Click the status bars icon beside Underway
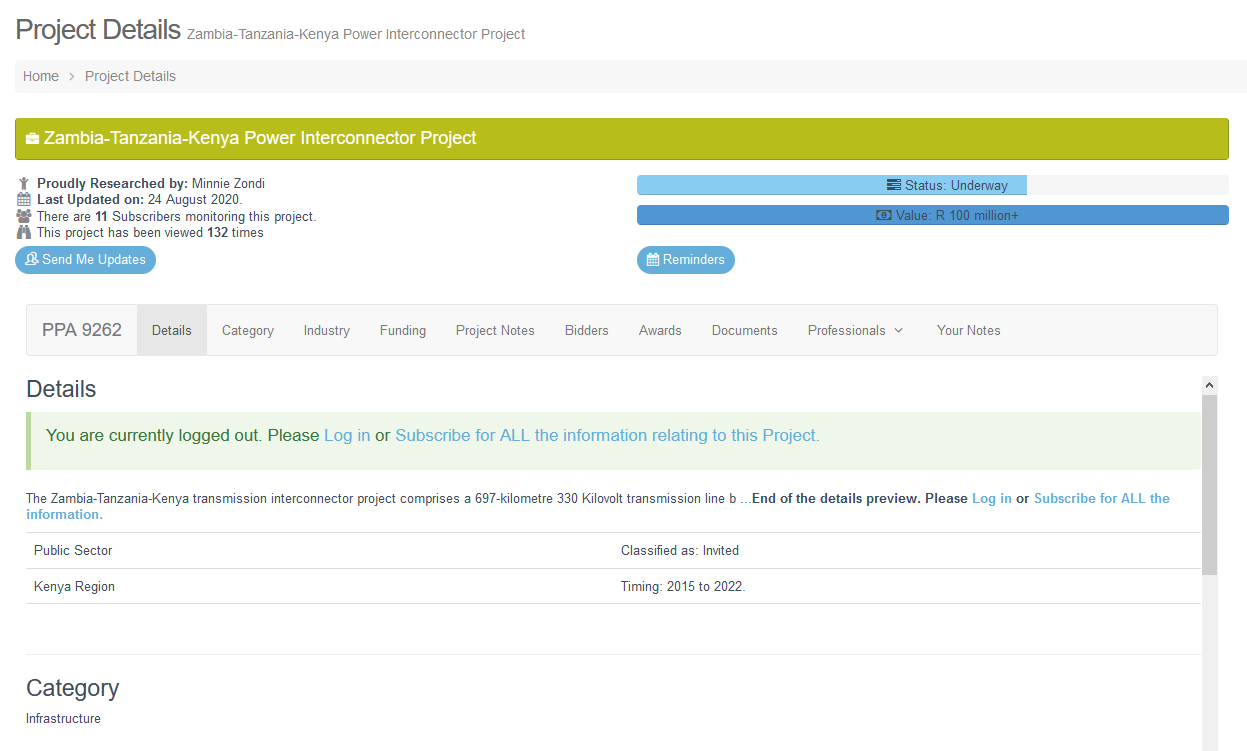Image resolution: width=1247 pixels, height=751 pixels. [x=894, y=186]
